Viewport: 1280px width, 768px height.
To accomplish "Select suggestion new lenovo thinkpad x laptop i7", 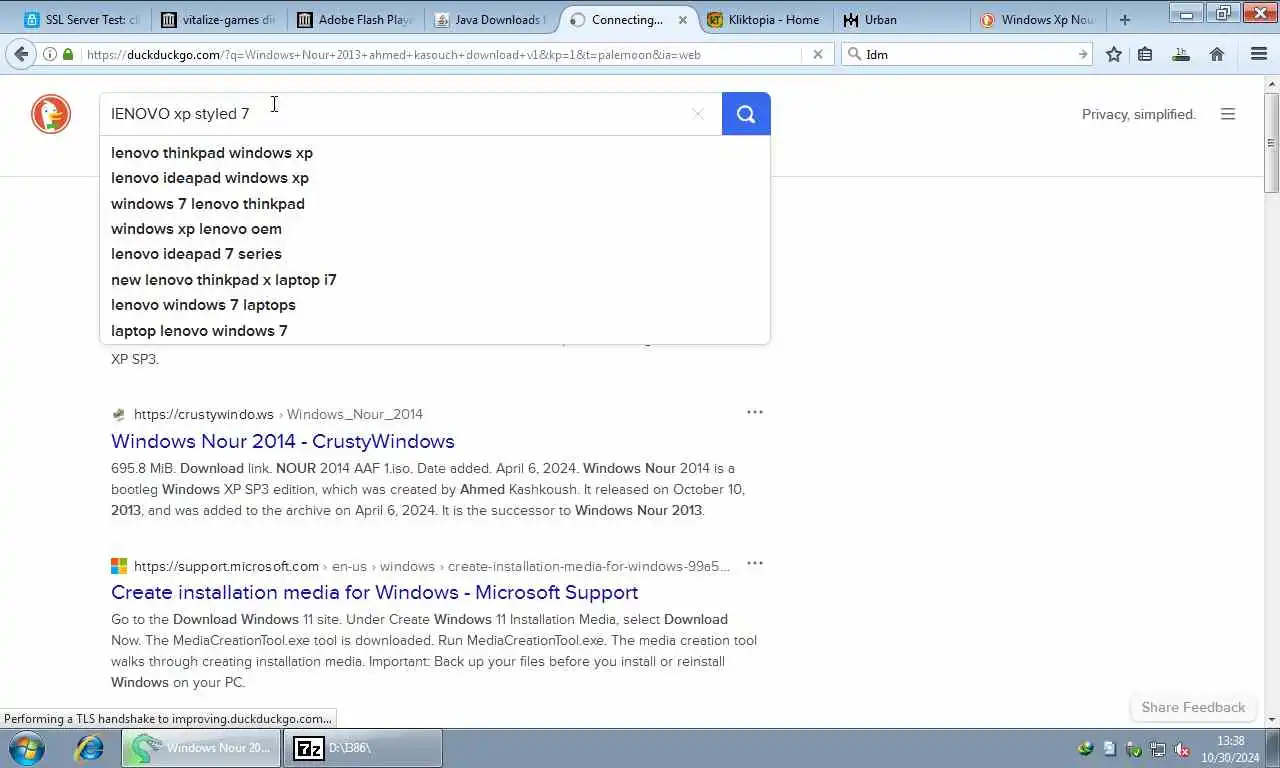I will pyautogui.click(x=435, y=280).
